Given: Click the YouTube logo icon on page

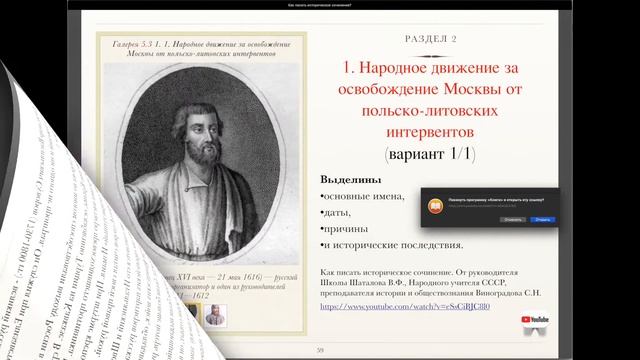Looking at the screenshot, I should point(535,320).
